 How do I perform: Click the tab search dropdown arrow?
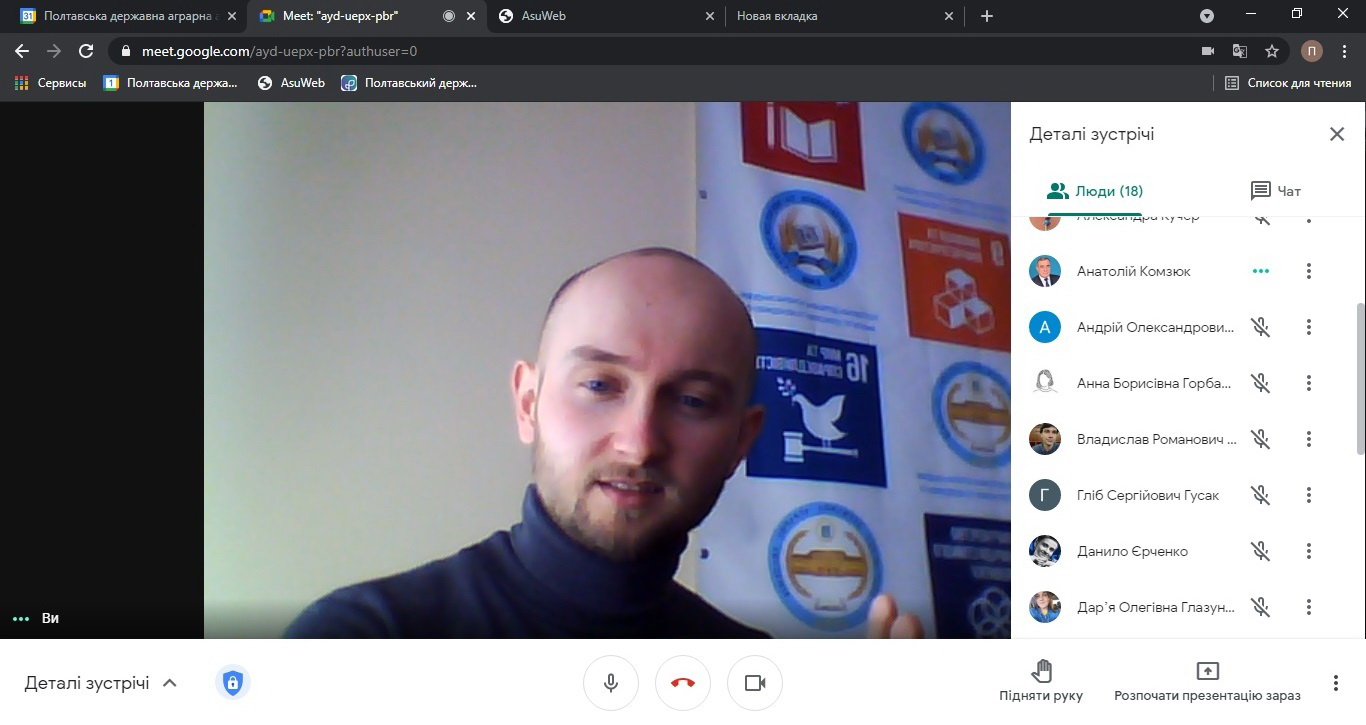(1207, 16)
